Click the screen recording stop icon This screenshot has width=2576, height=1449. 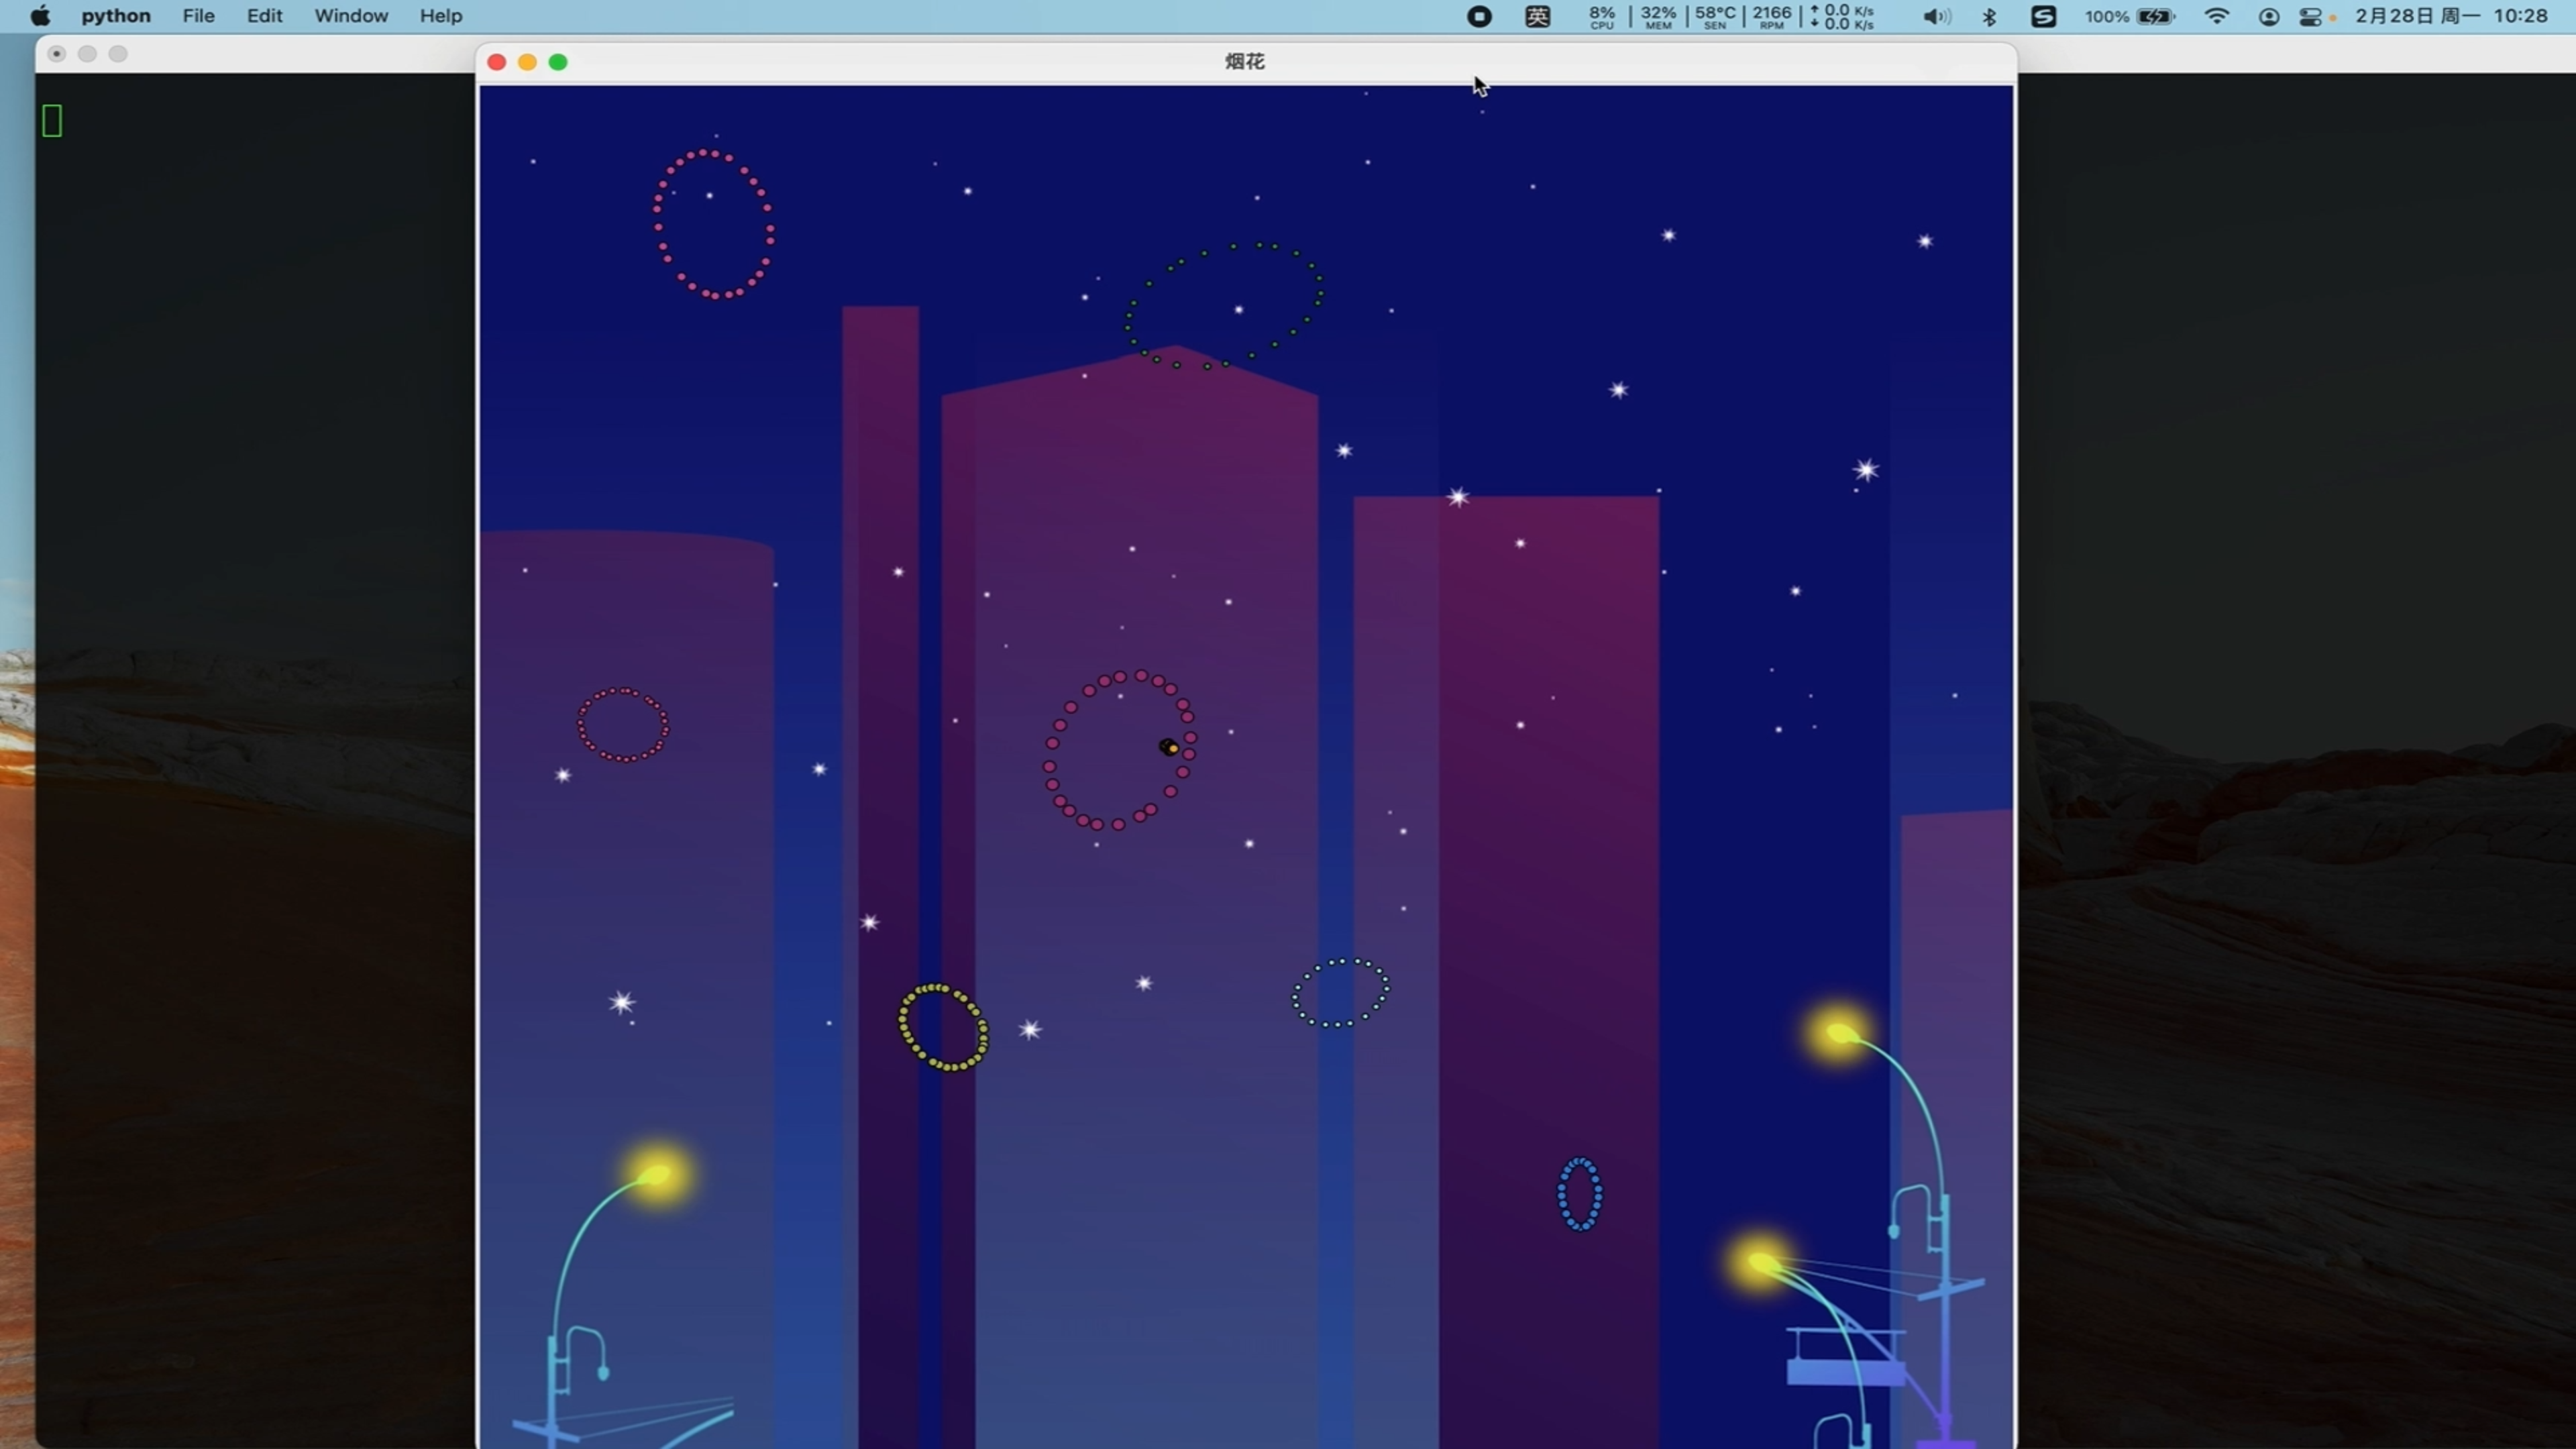pyautogui.click(x=1479, y=16)
